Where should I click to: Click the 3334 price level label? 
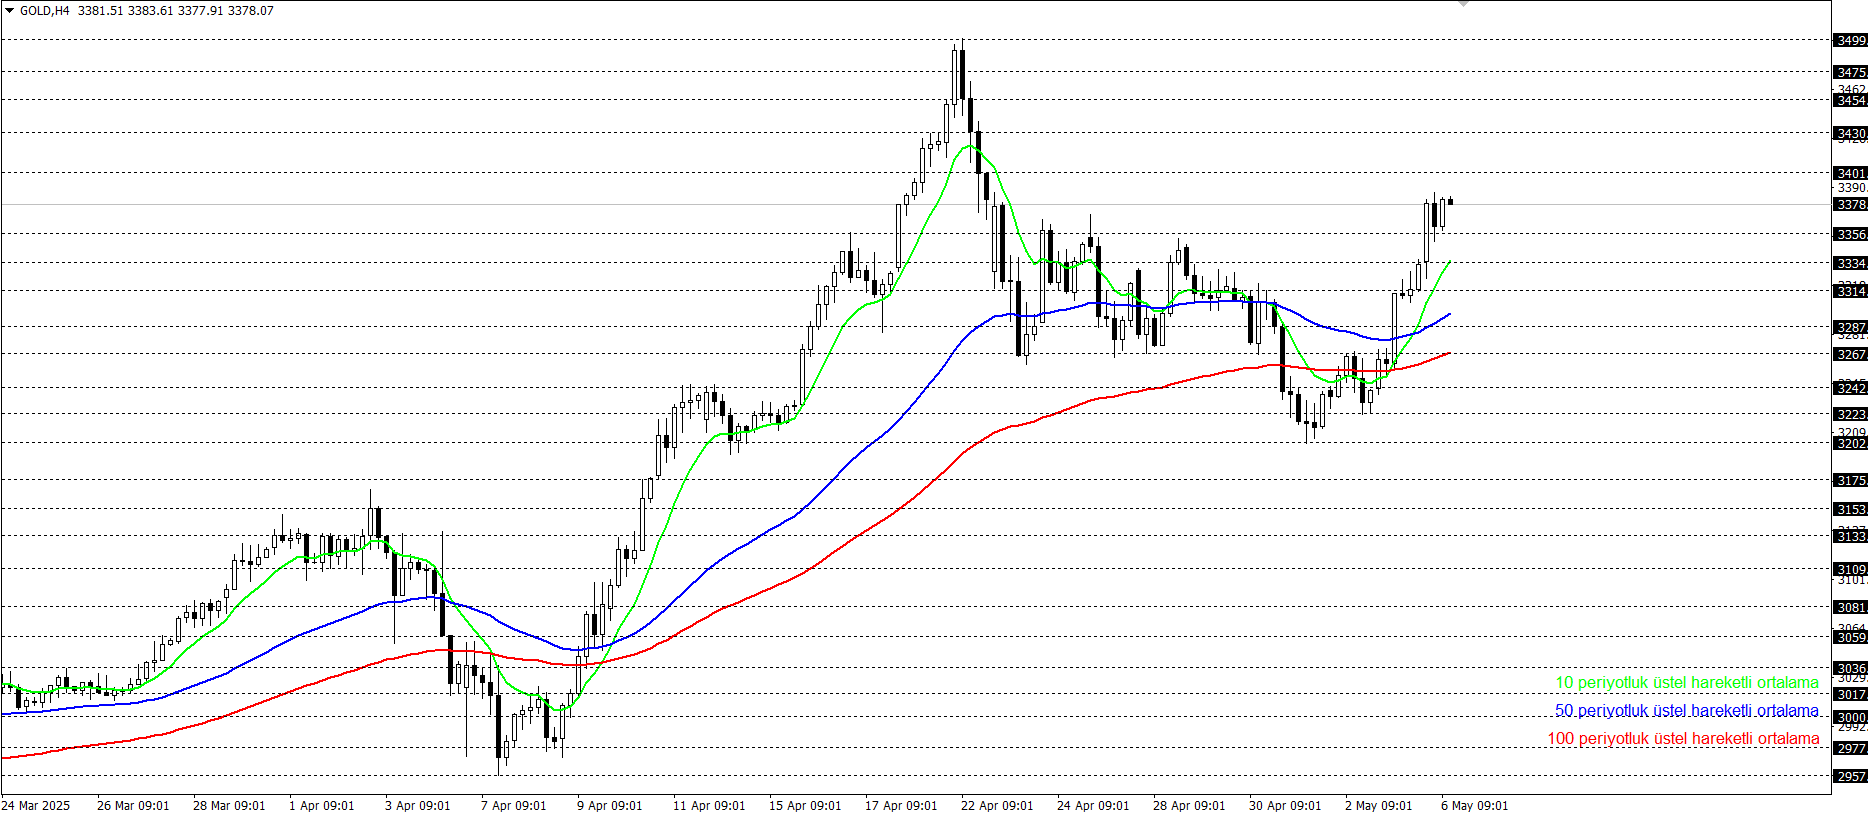pos(1850,264)
